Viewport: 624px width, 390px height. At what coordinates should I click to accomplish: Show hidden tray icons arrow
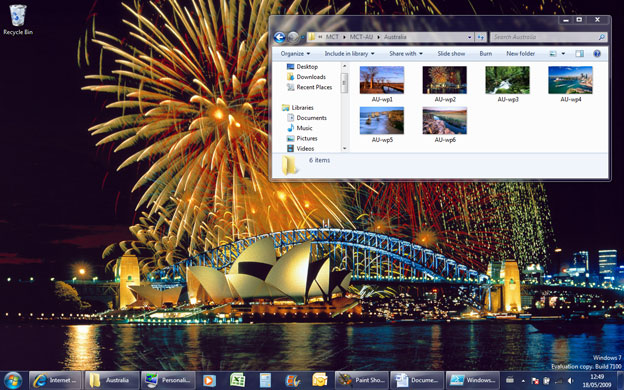click(x=523, y=381)
